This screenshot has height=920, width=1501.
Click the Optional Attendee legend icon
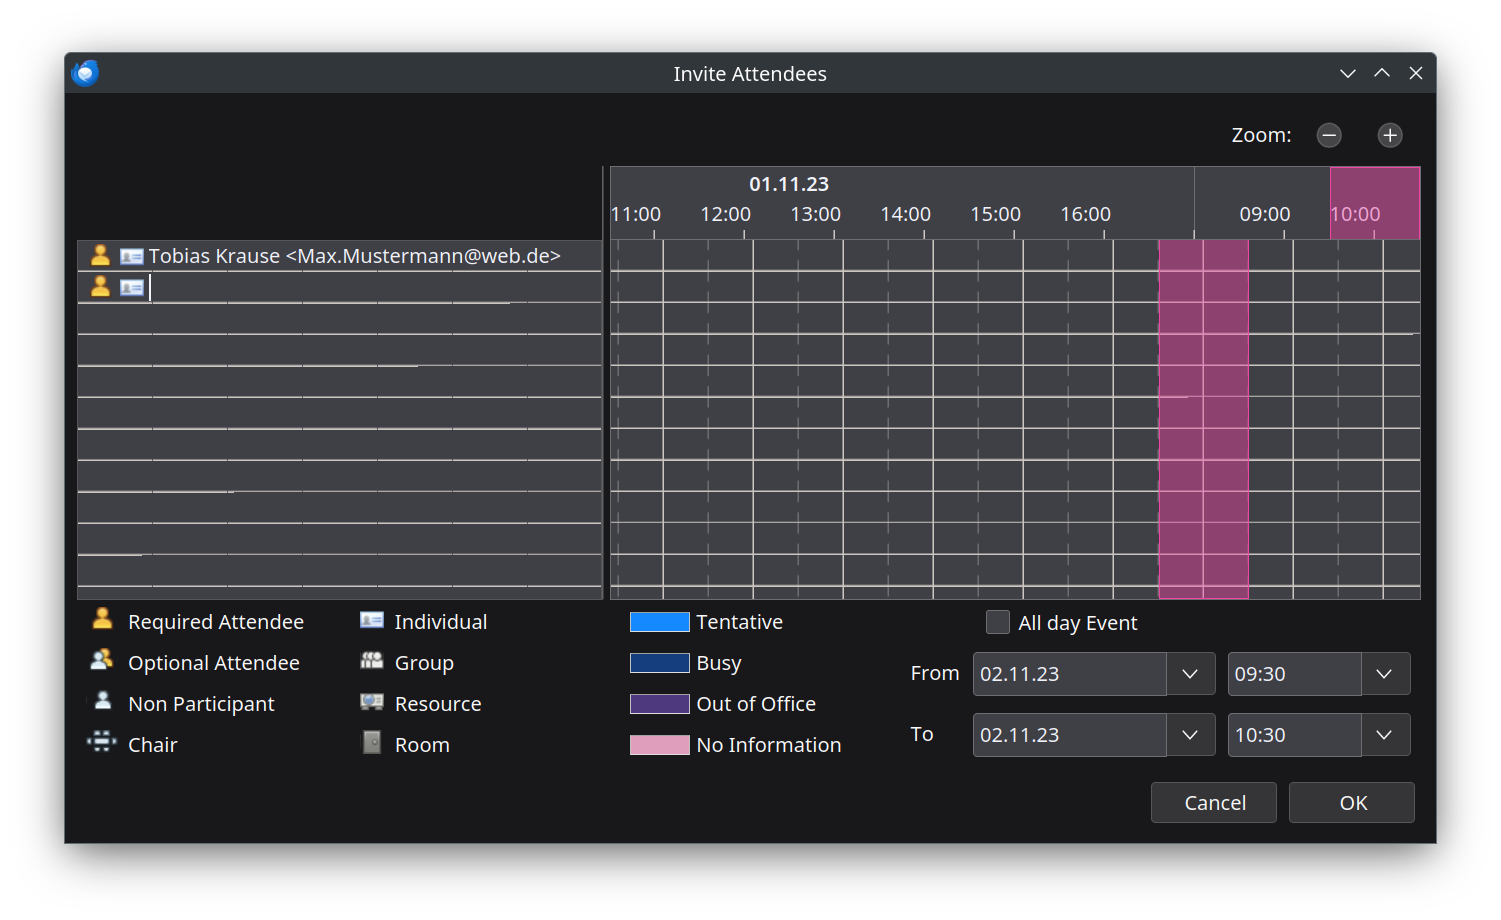pyautogui.click(x=102, y=662)
